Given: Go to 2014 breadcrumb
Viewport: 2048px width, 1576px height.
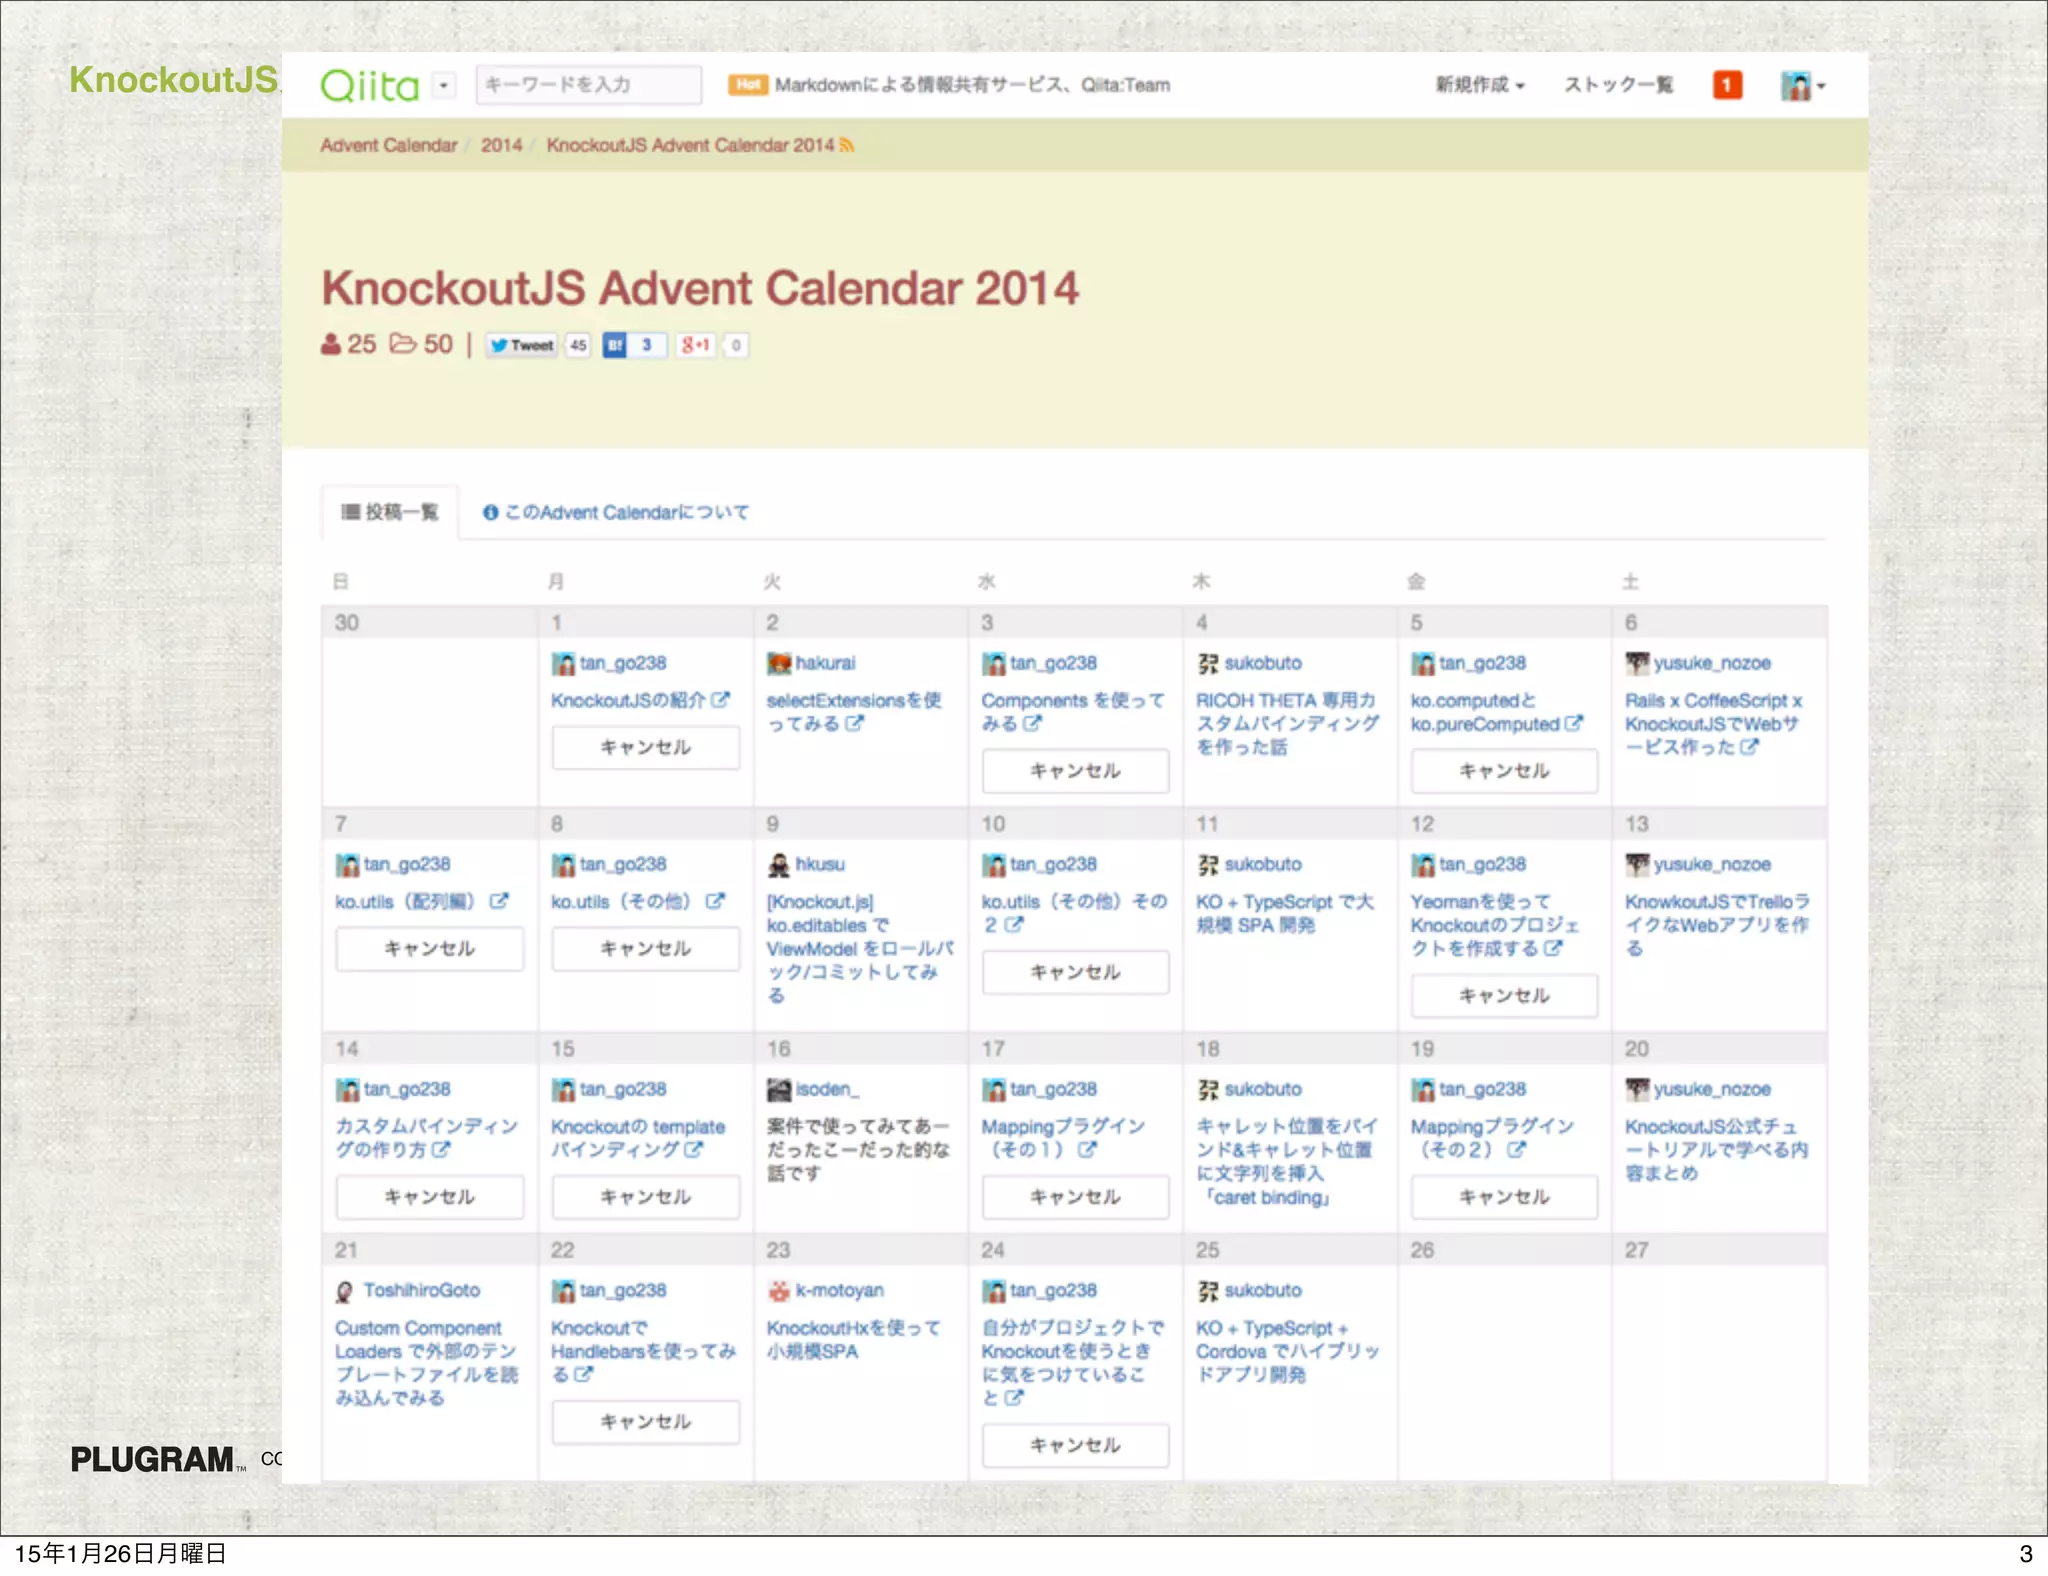Looking at the screenshot, I should click(501, 145).
